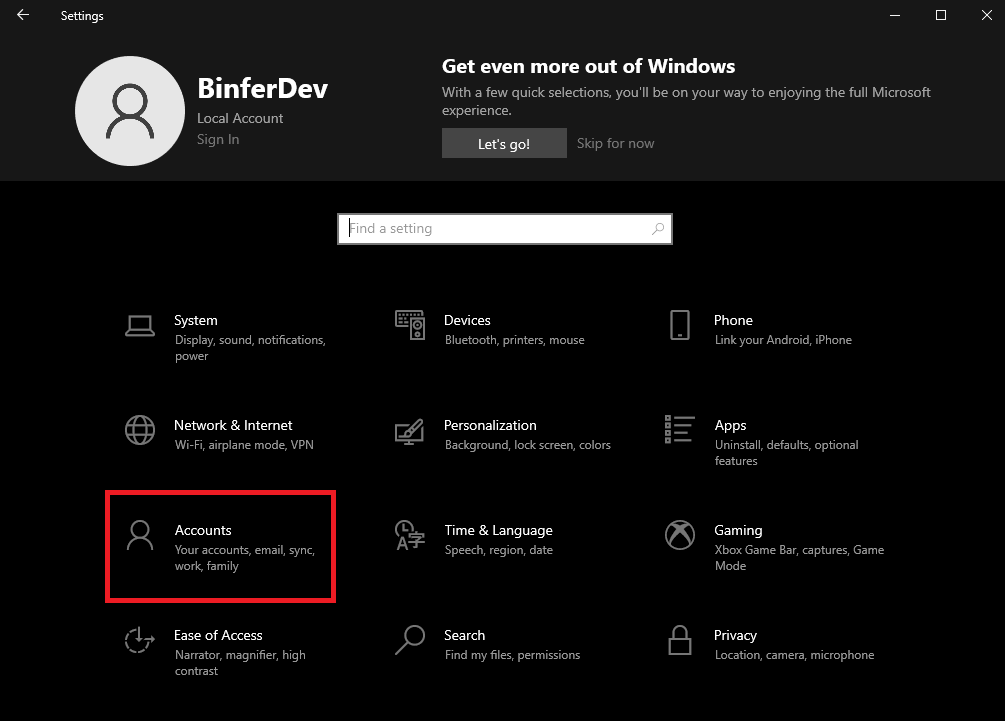Minimize the Settings window
This screenshot has width=1005, height=721.
pyautogui.click(x=895, y=15)
